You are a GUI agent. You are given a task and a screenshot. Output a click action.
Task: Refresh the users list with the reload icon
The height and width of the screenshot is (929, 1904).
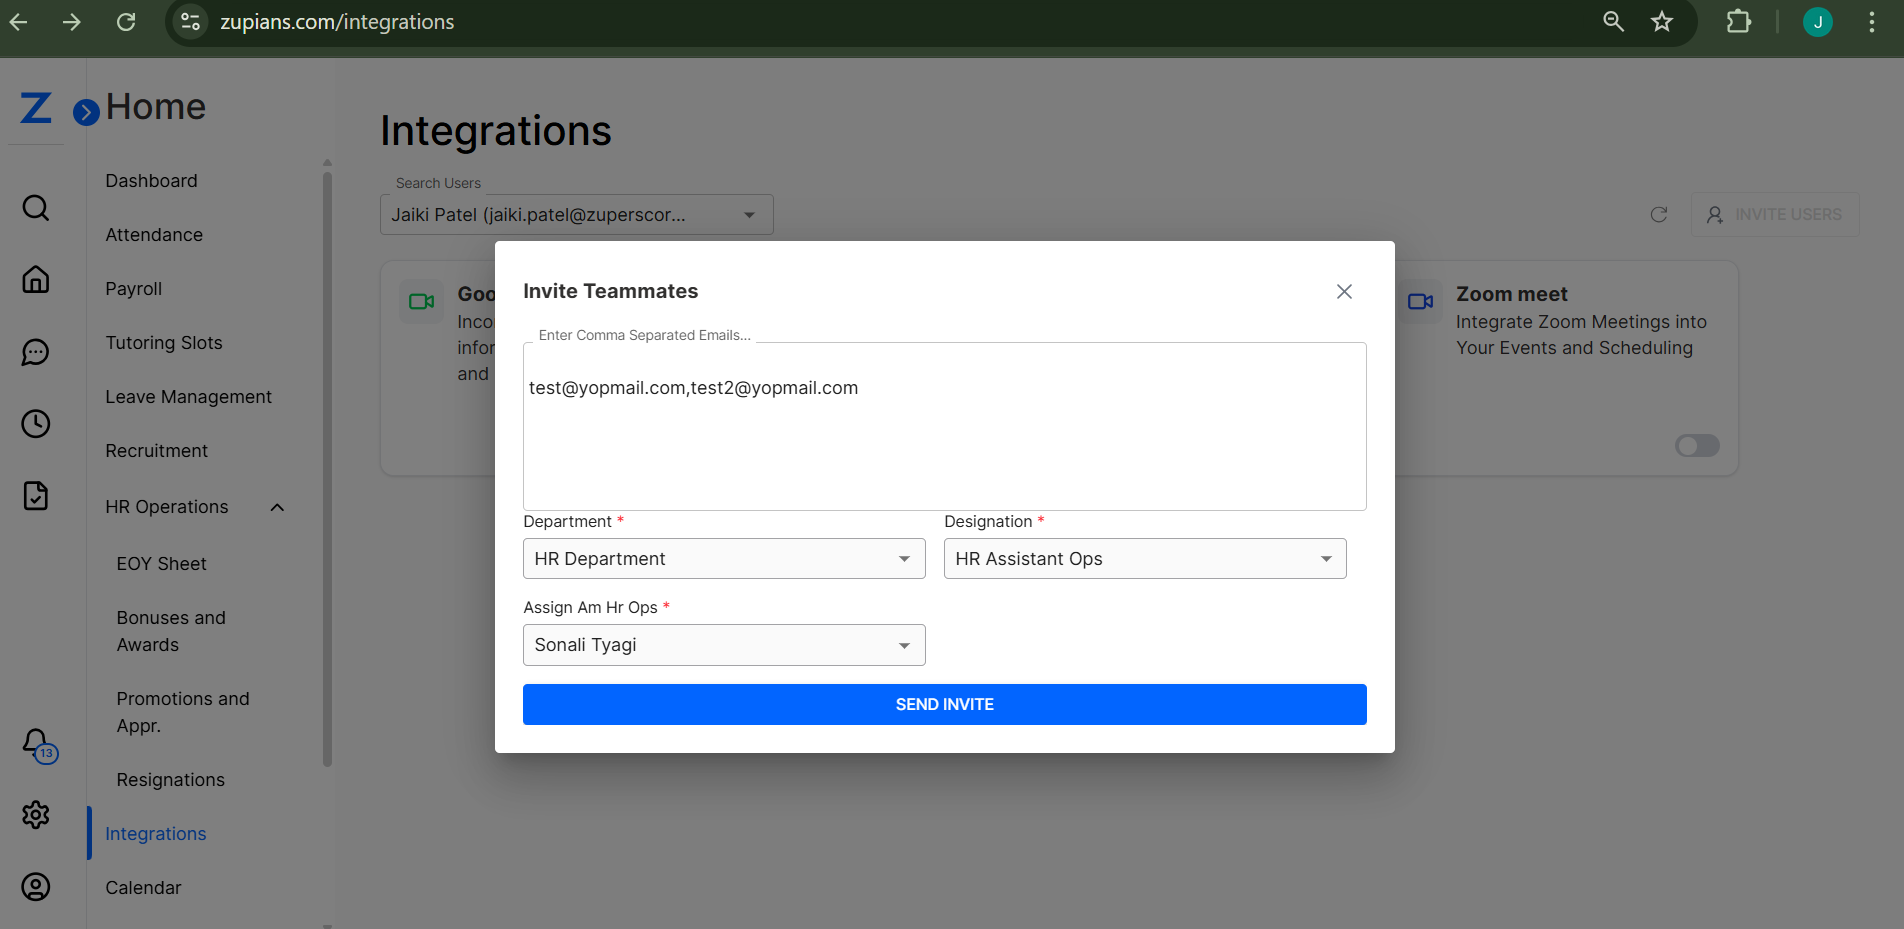[x=1659, y=214]
